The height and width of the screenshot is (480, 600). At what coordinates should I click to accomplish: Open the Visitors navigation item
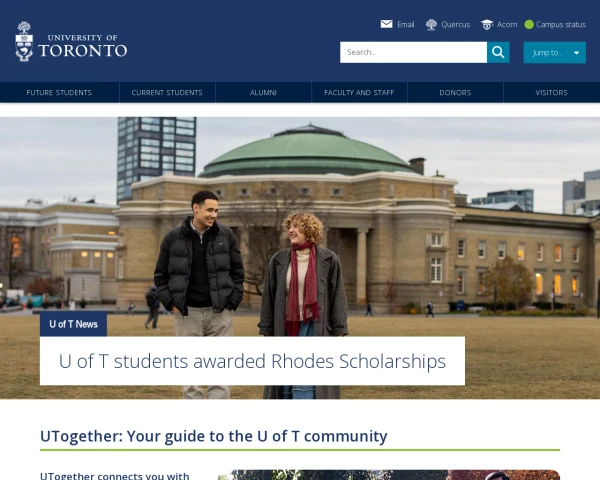tap(551, 93)
